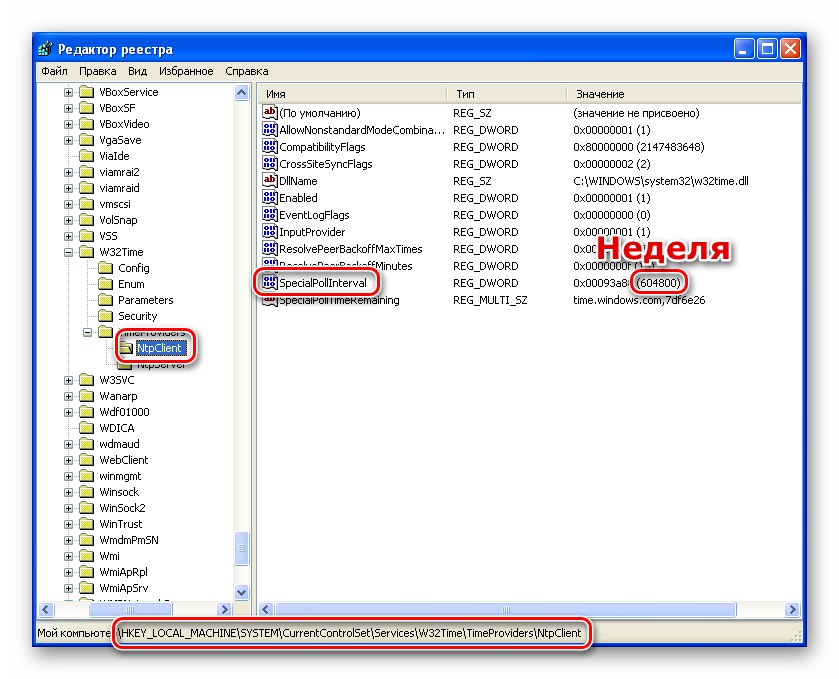
Task: Click the time.windows.com,7df6e26 value
Action: tap(639, 300)
